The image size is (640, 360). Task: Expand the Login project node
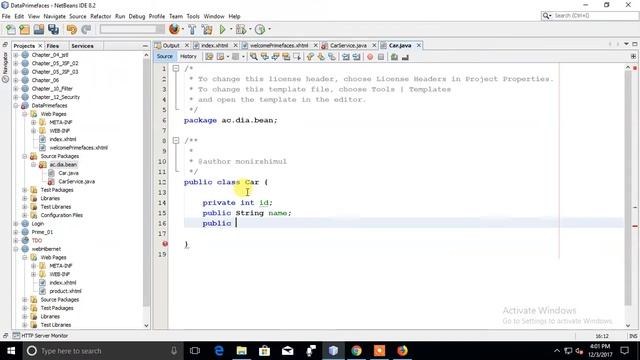tap(16, 224)
